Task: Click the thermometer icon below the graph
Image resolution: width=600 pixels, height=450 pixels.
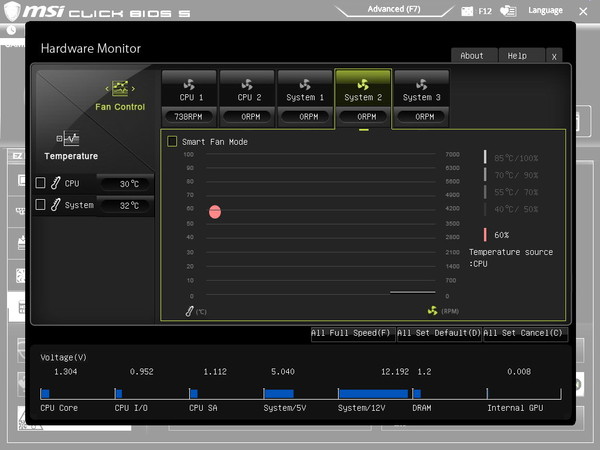Action: 189,311
